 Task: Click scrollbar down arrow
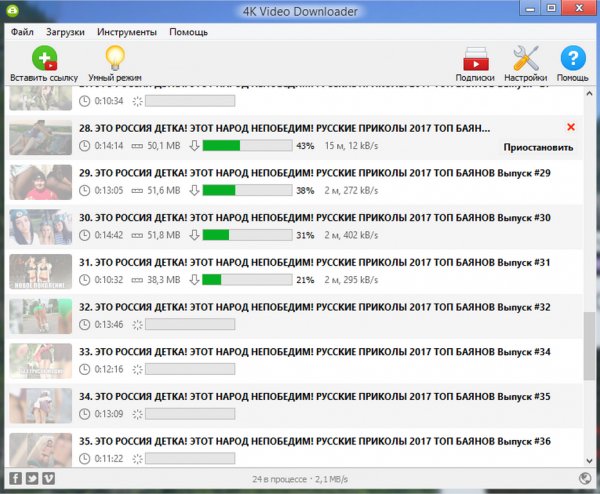589,461
